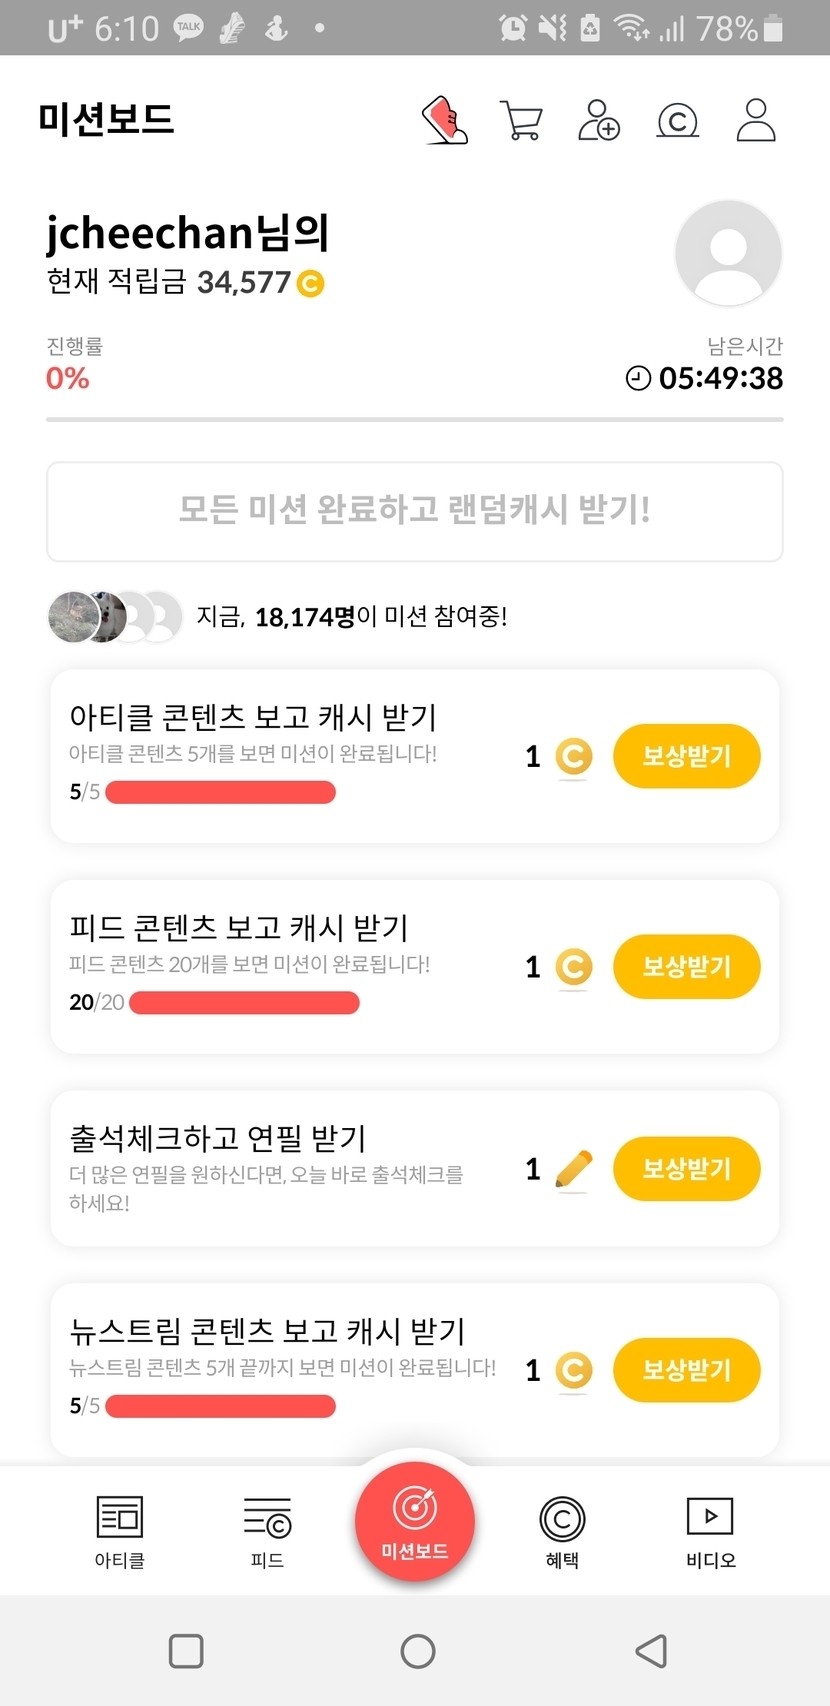830x1706 pixels.
Task: Claim the 출석체크 pencil reward
Action: [x=686, y=1168]
